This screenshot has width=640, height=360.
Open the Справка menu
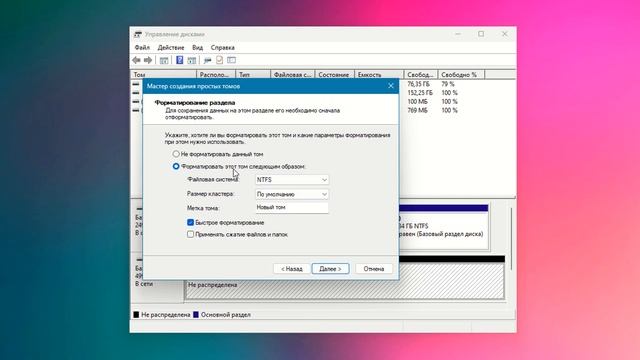(x=222, y=48)
